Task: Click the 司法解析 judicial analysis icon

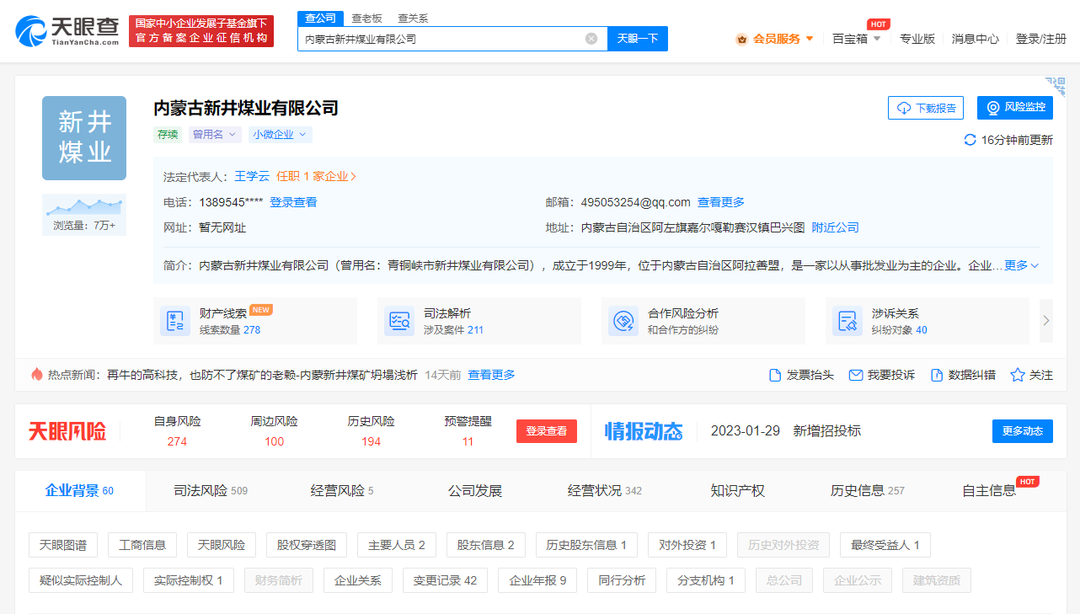Action: point(399,320)
